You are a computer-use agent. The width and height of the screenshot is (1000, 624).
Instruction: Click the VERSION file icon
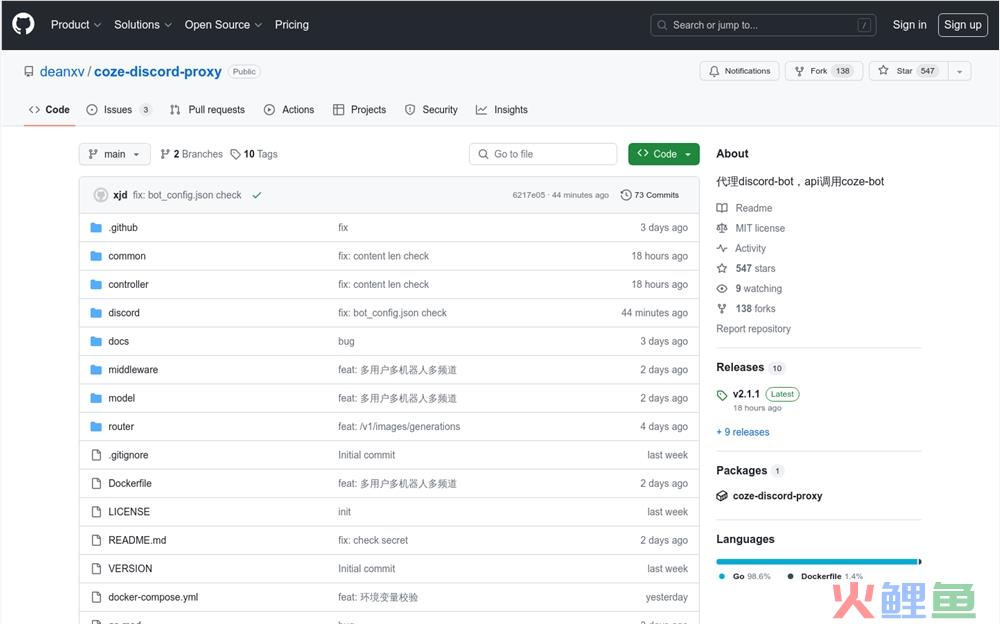coord(96,568)
